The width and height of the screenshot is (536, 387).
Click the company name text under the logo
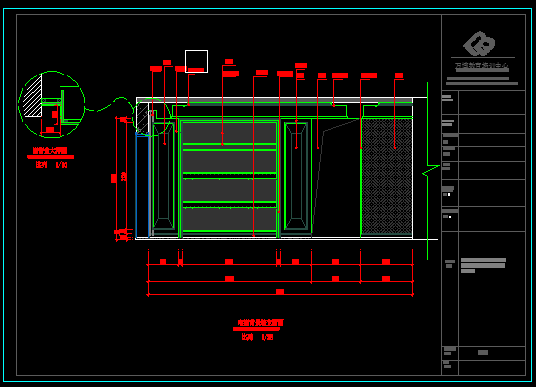481,65
